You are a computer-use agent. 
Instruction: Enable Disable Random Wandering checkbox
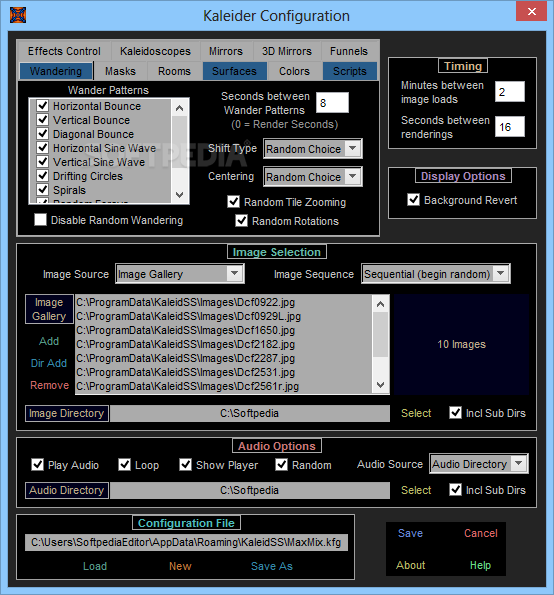click(x=40, y=220)
